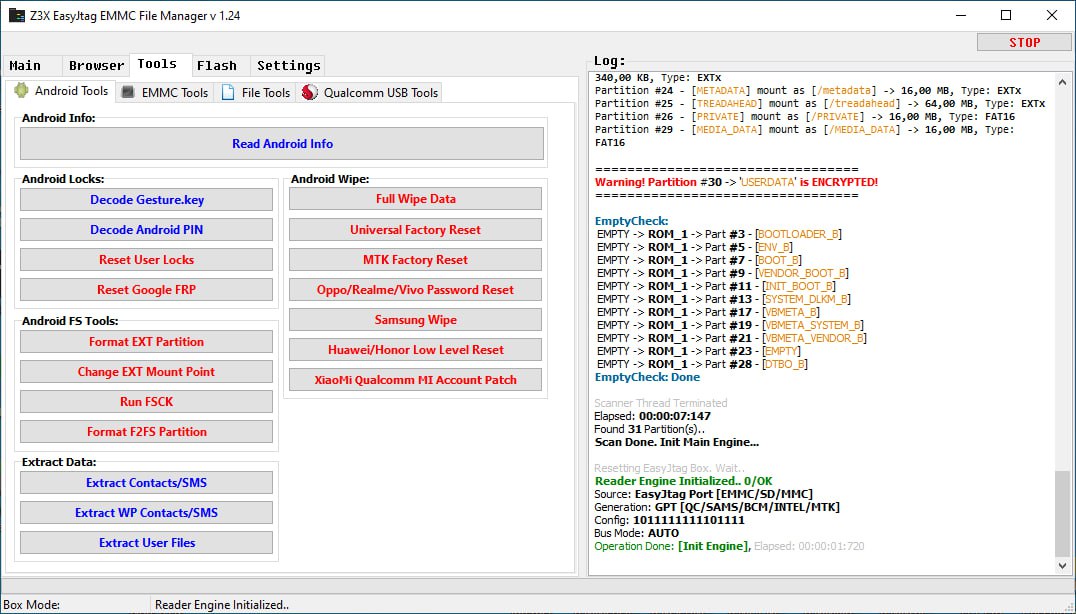1076x614 pixels.
Task: Click Oppo/Realme/Vivo Password Reset button
Action: click(x=415, y=290)
